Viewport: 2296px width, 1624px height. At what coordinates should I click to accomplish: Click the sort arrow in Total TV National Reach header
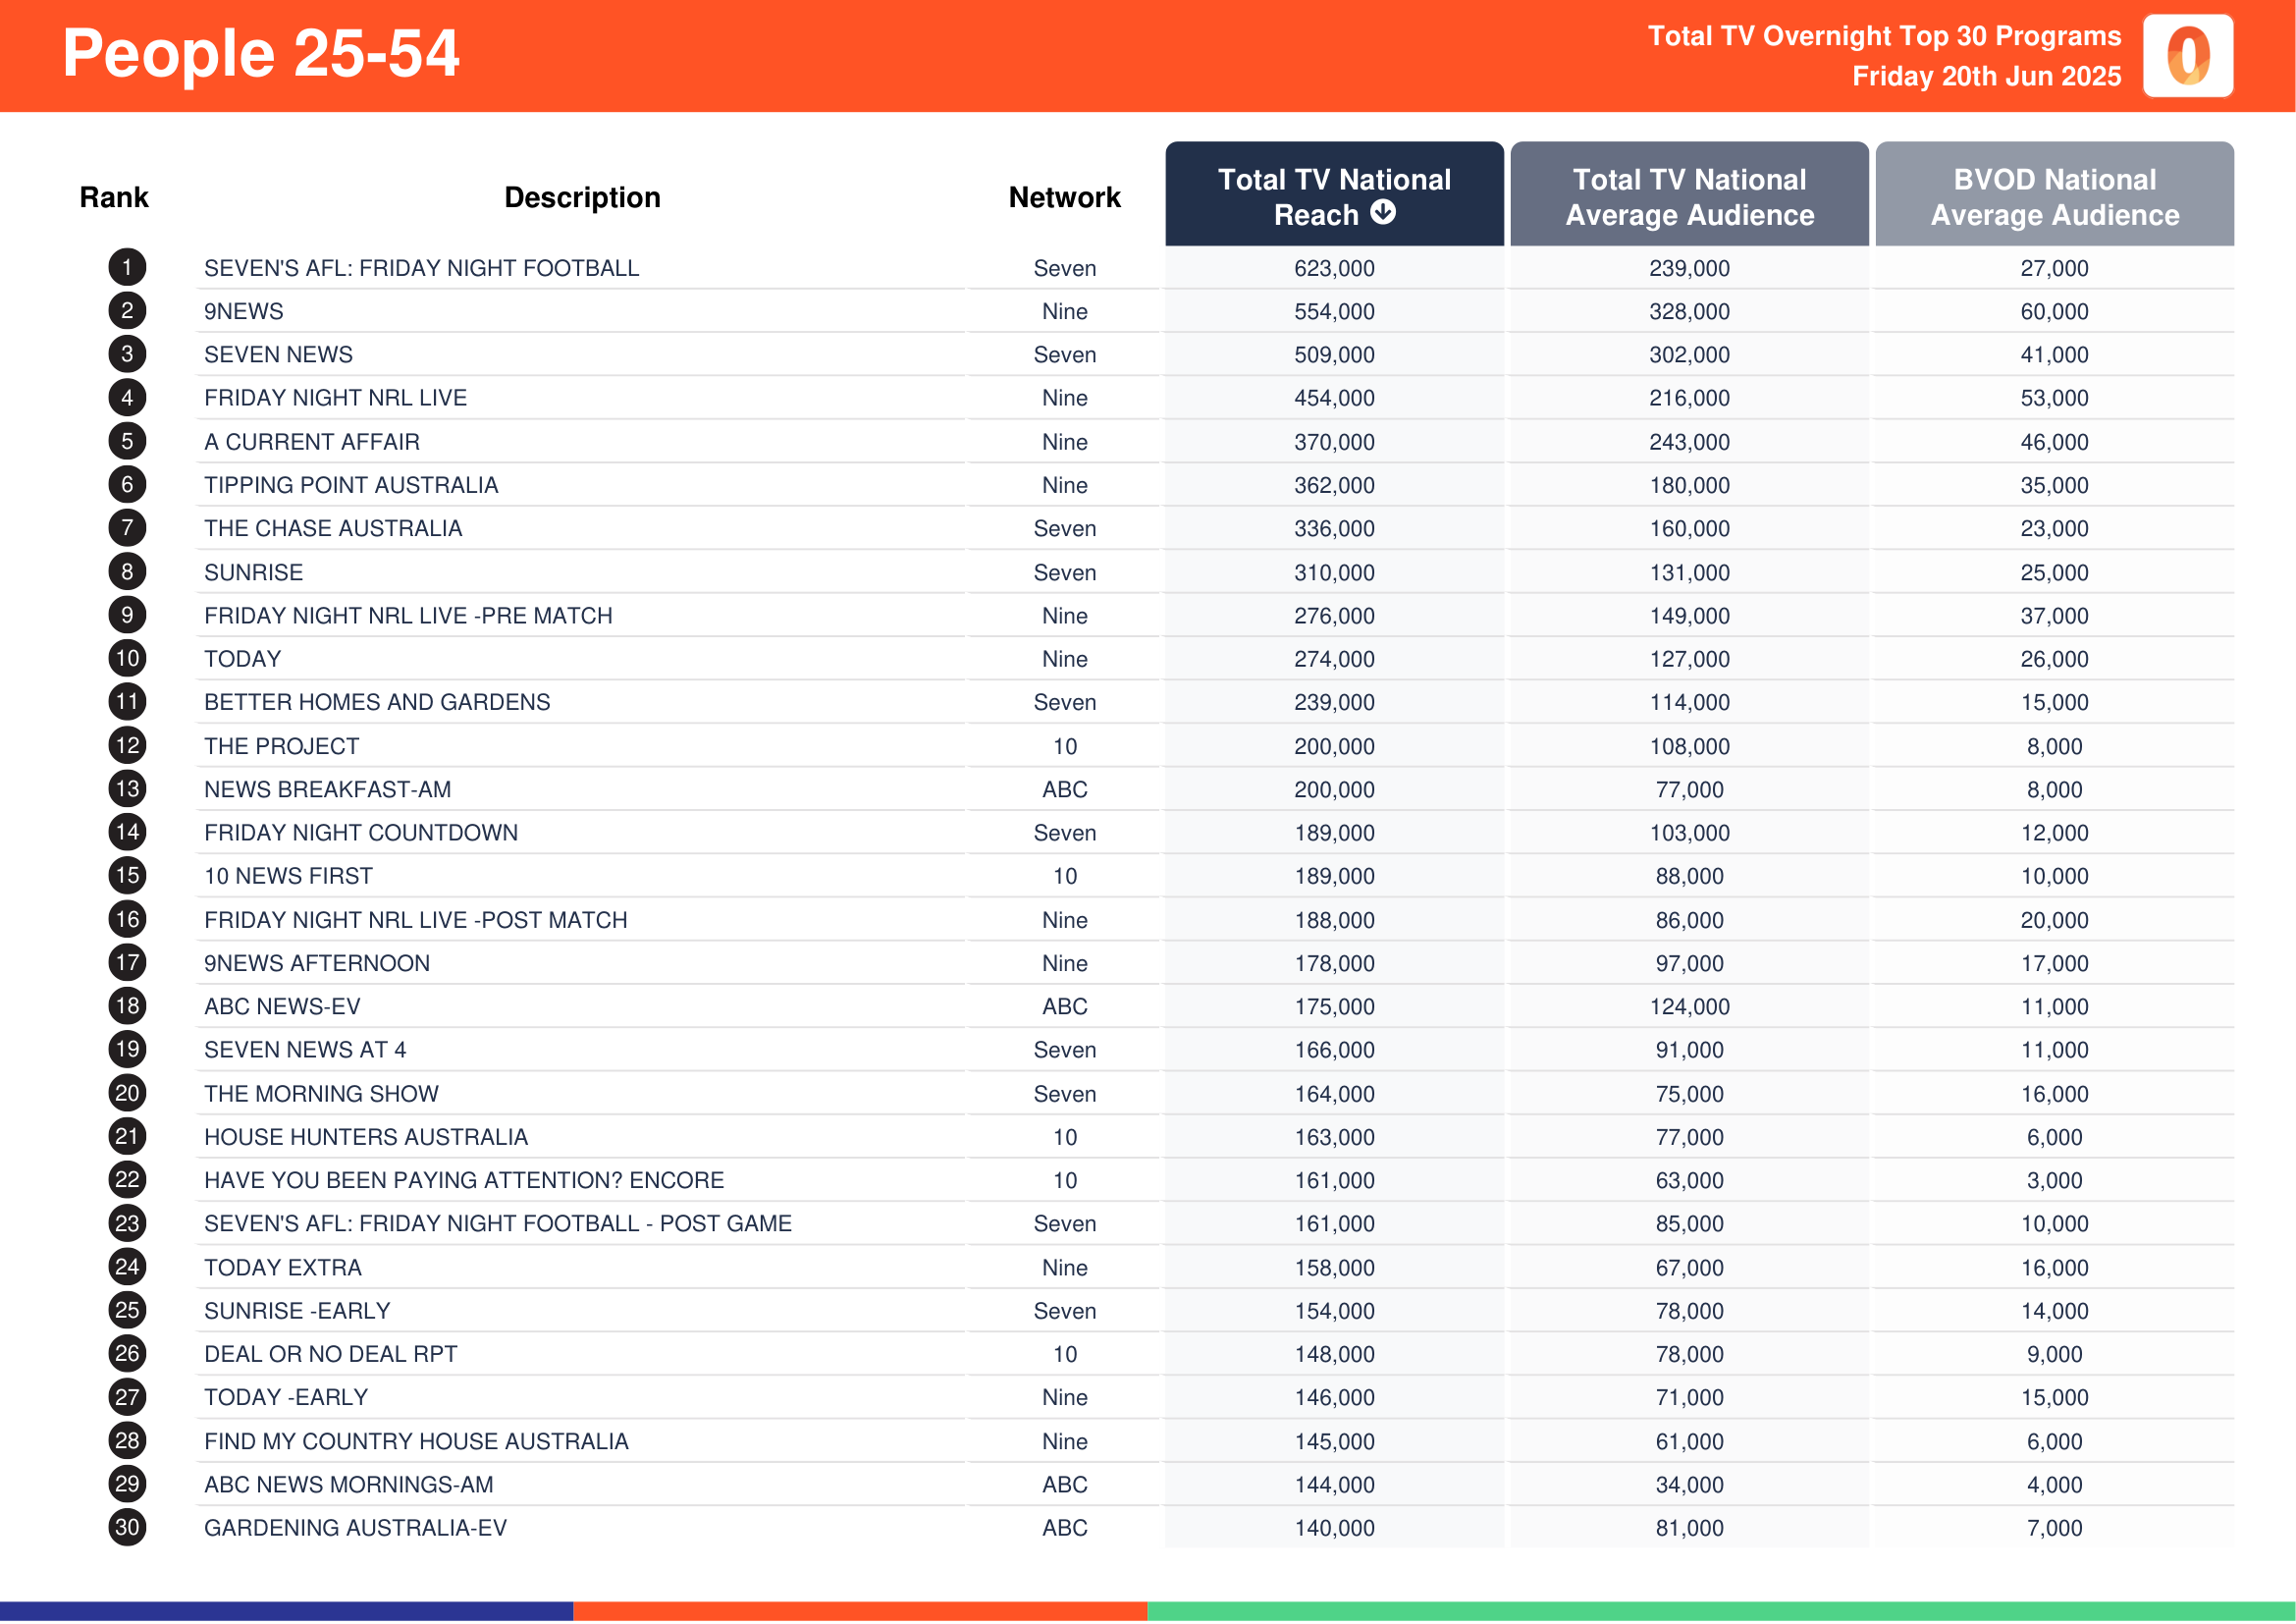(x=1383, y=213)
